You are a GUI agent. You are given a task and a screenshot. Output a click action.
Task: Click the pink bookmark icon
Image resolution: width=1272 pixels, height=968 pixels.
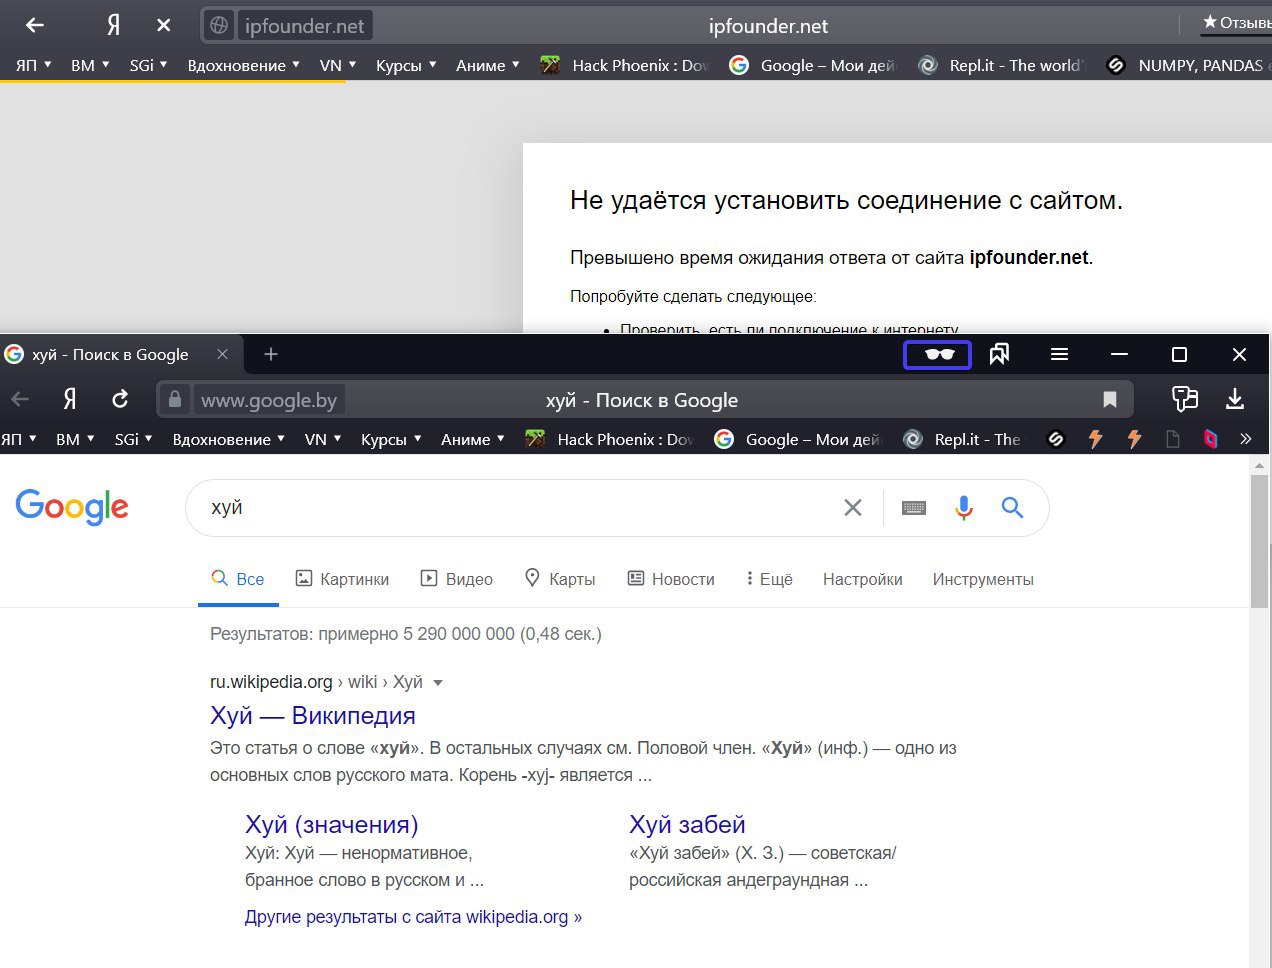pos(1210,439)
